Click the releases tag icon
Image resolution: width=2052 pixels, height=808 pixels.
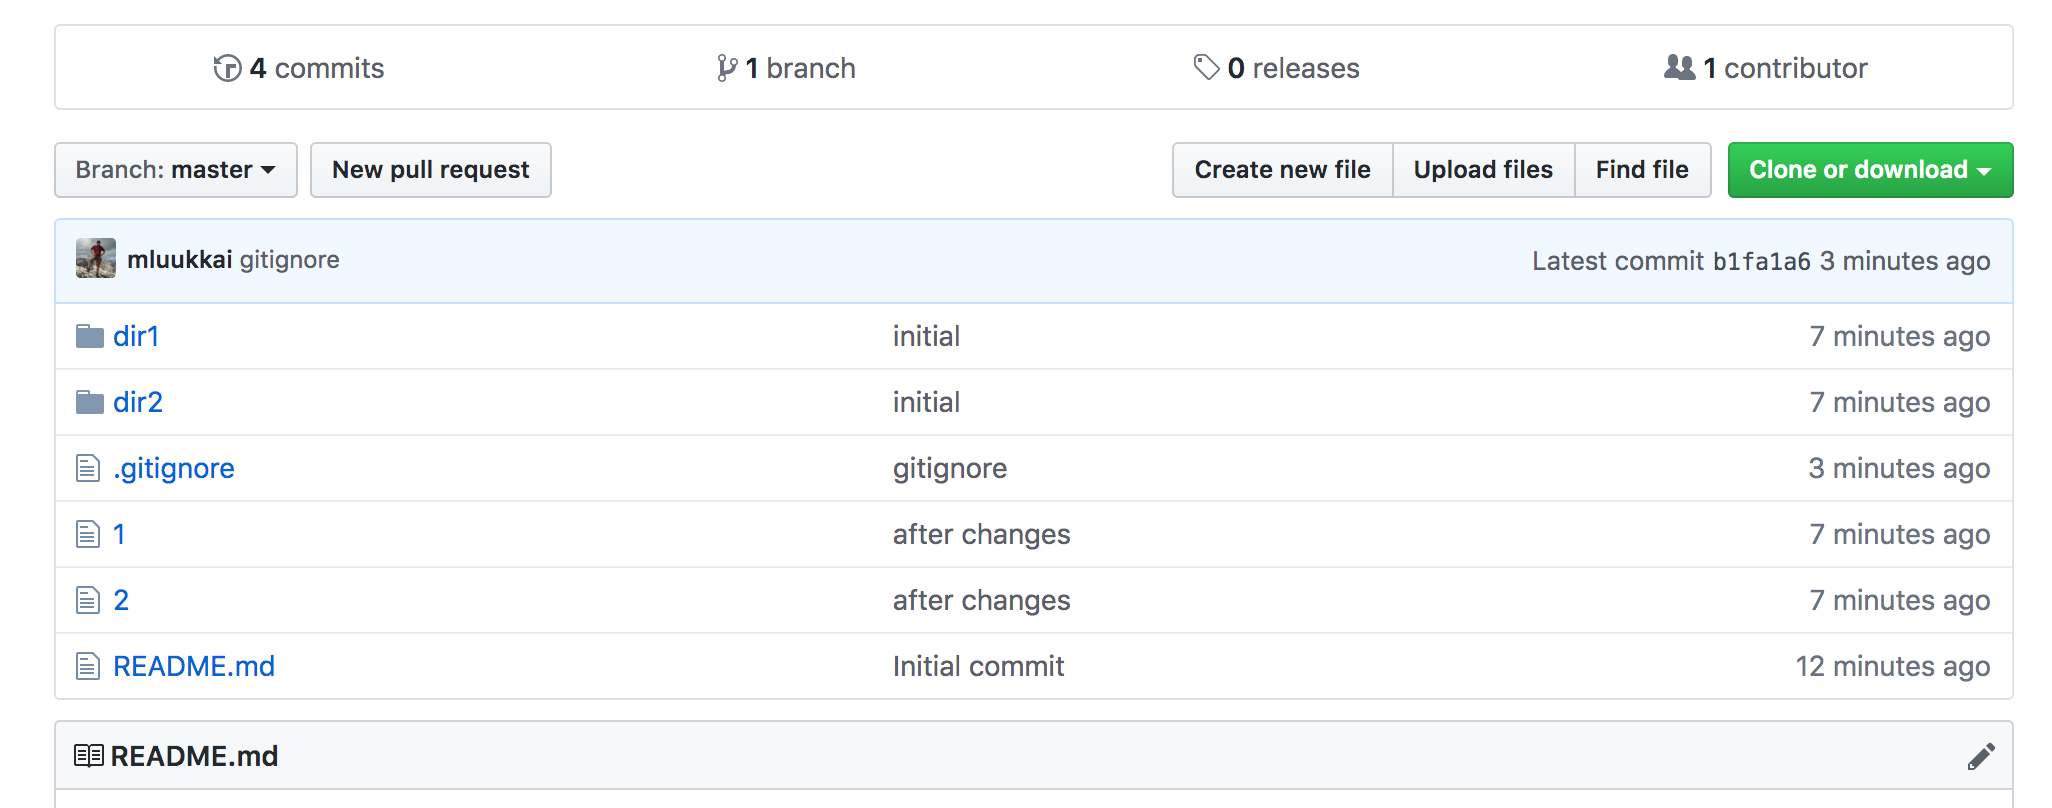pos(1206,67)
